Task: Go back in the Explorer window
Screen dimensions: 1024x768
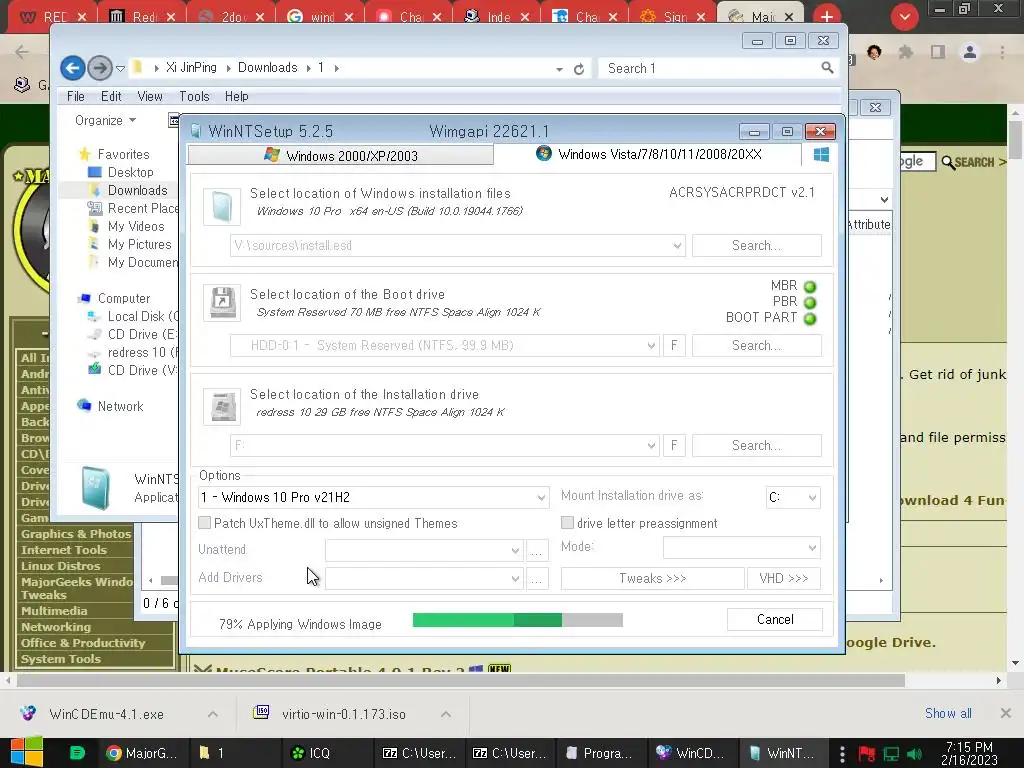Action: (x=72, y=68)
